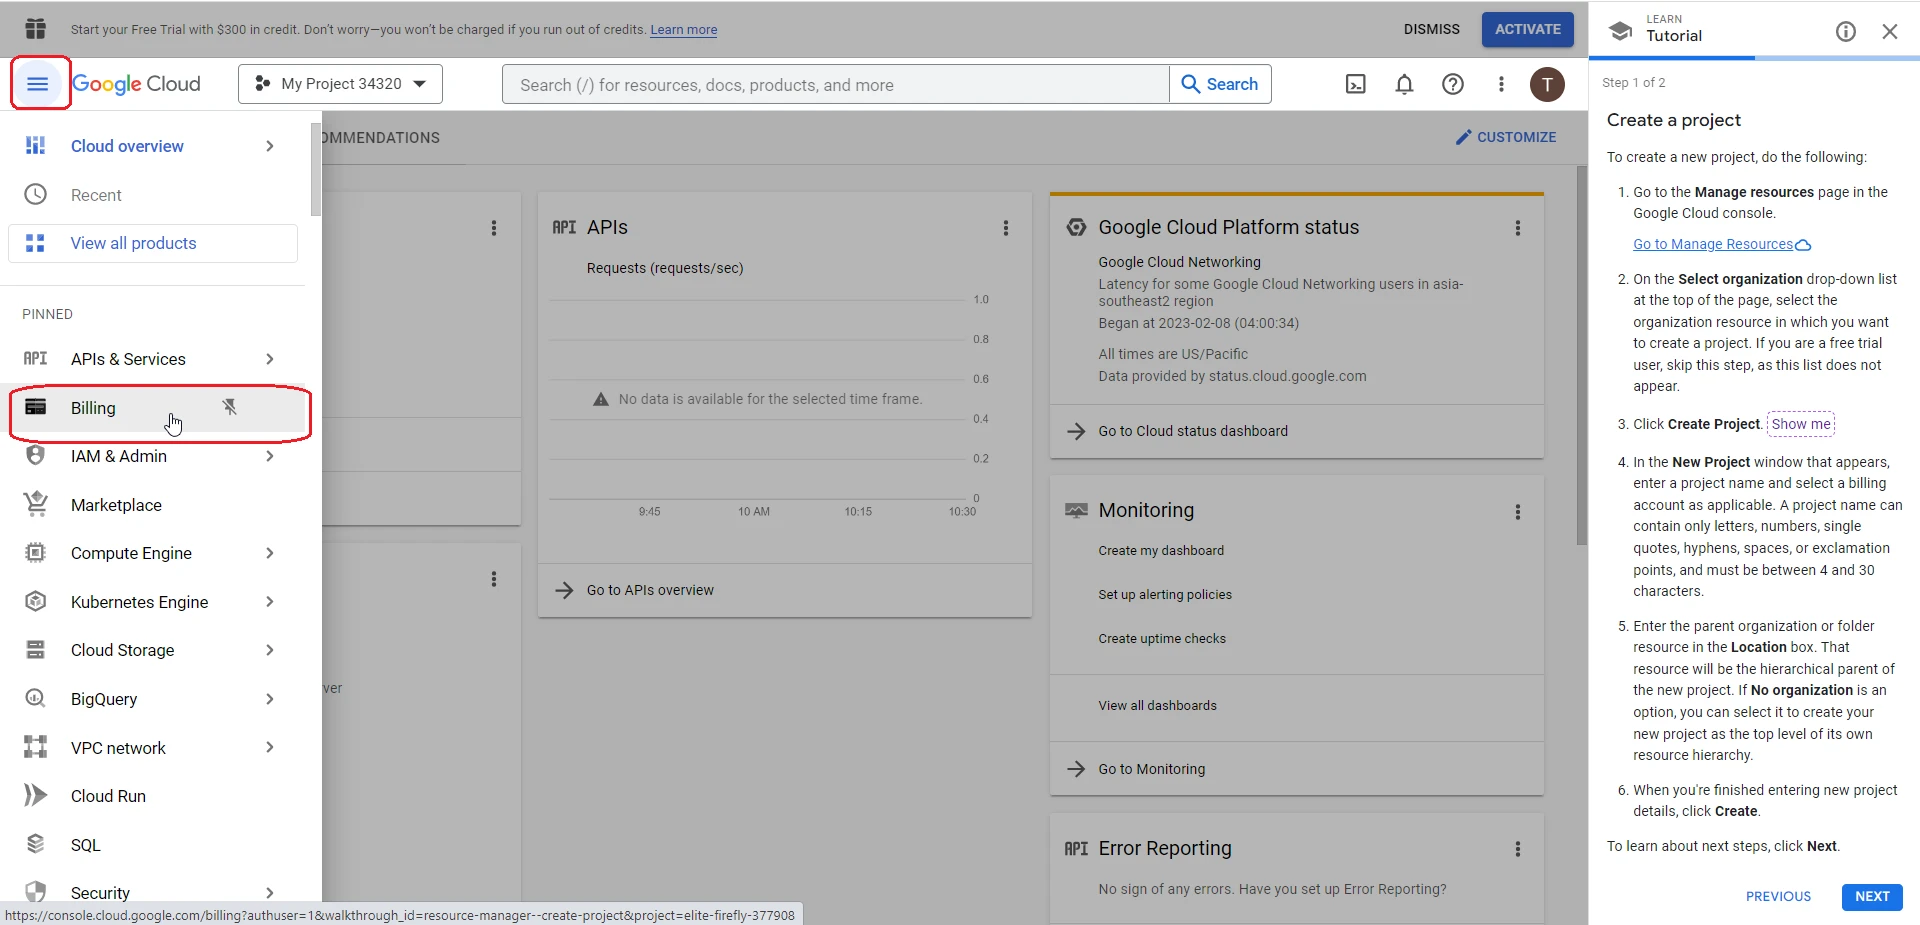Focus the resources search input field
This screenshot has height=925, width=1920.
(x=836, y=84)
